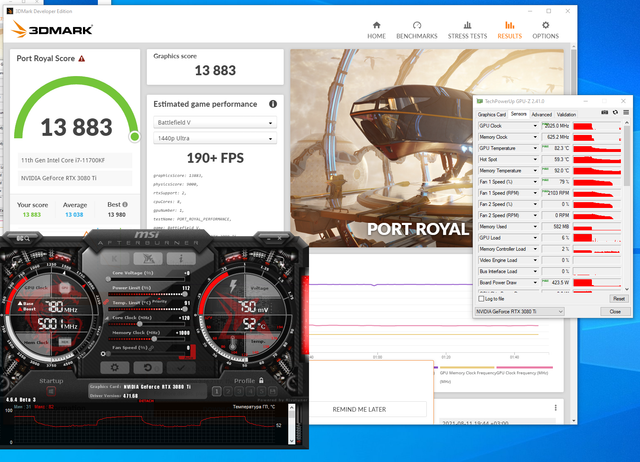Click the Afterburner apply checkmark button
The width and height of the screenshot is (640, 462).
[x=181, y=367]
